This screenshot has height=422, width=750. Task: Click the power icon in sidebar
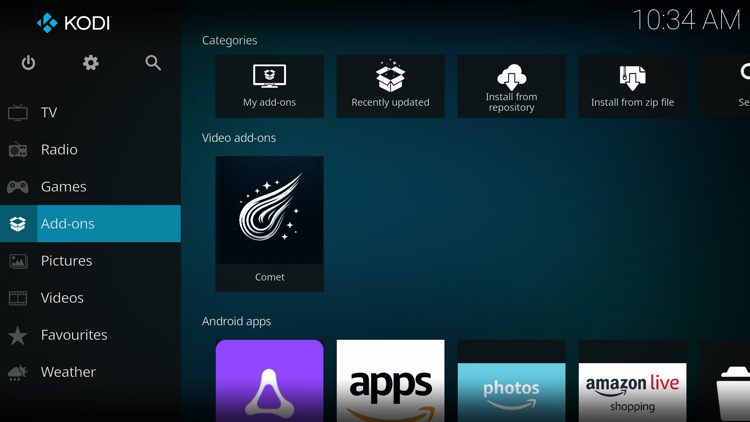(28, 63)
